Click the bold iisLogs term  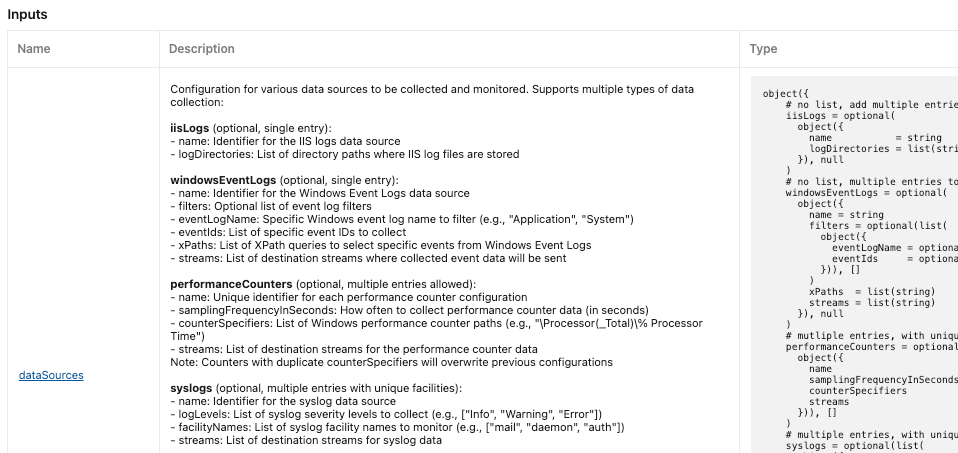pyautogui.click(x=190, y=128)
